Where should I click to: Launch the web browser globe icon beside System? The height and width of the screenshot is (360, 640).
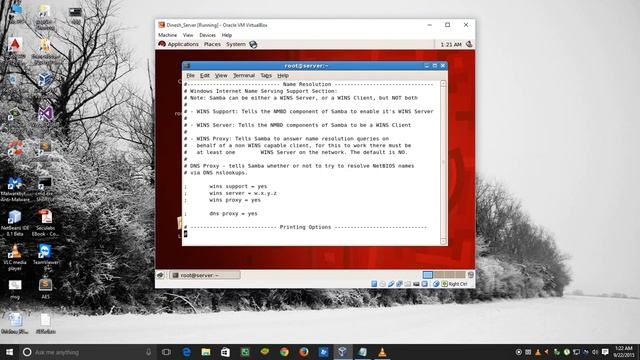(x=253, y=44)
